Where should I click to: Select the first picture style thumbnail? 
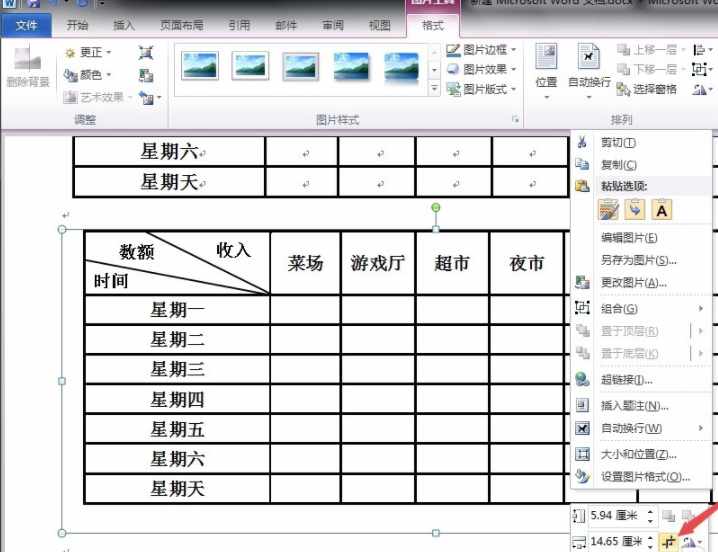[200, 66]
